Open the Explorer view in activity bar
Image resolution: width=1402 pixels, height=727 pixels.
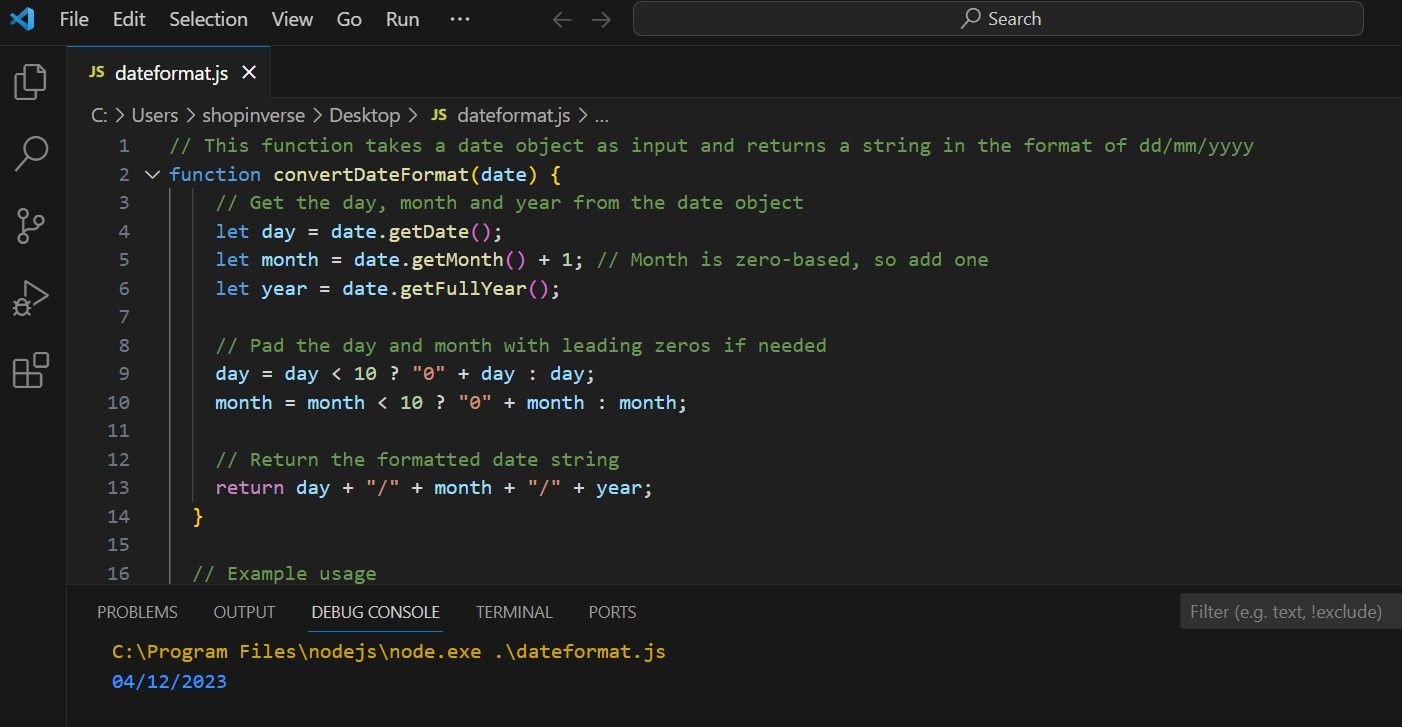(31, 82)
